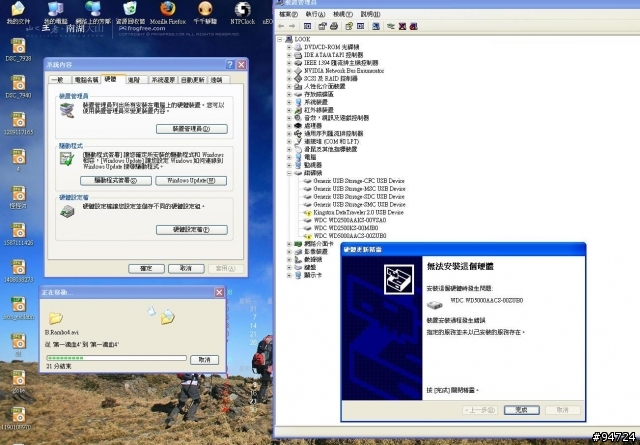
Task: Open the 執行(A) menu in Device Manager
Action: (316, 14)
